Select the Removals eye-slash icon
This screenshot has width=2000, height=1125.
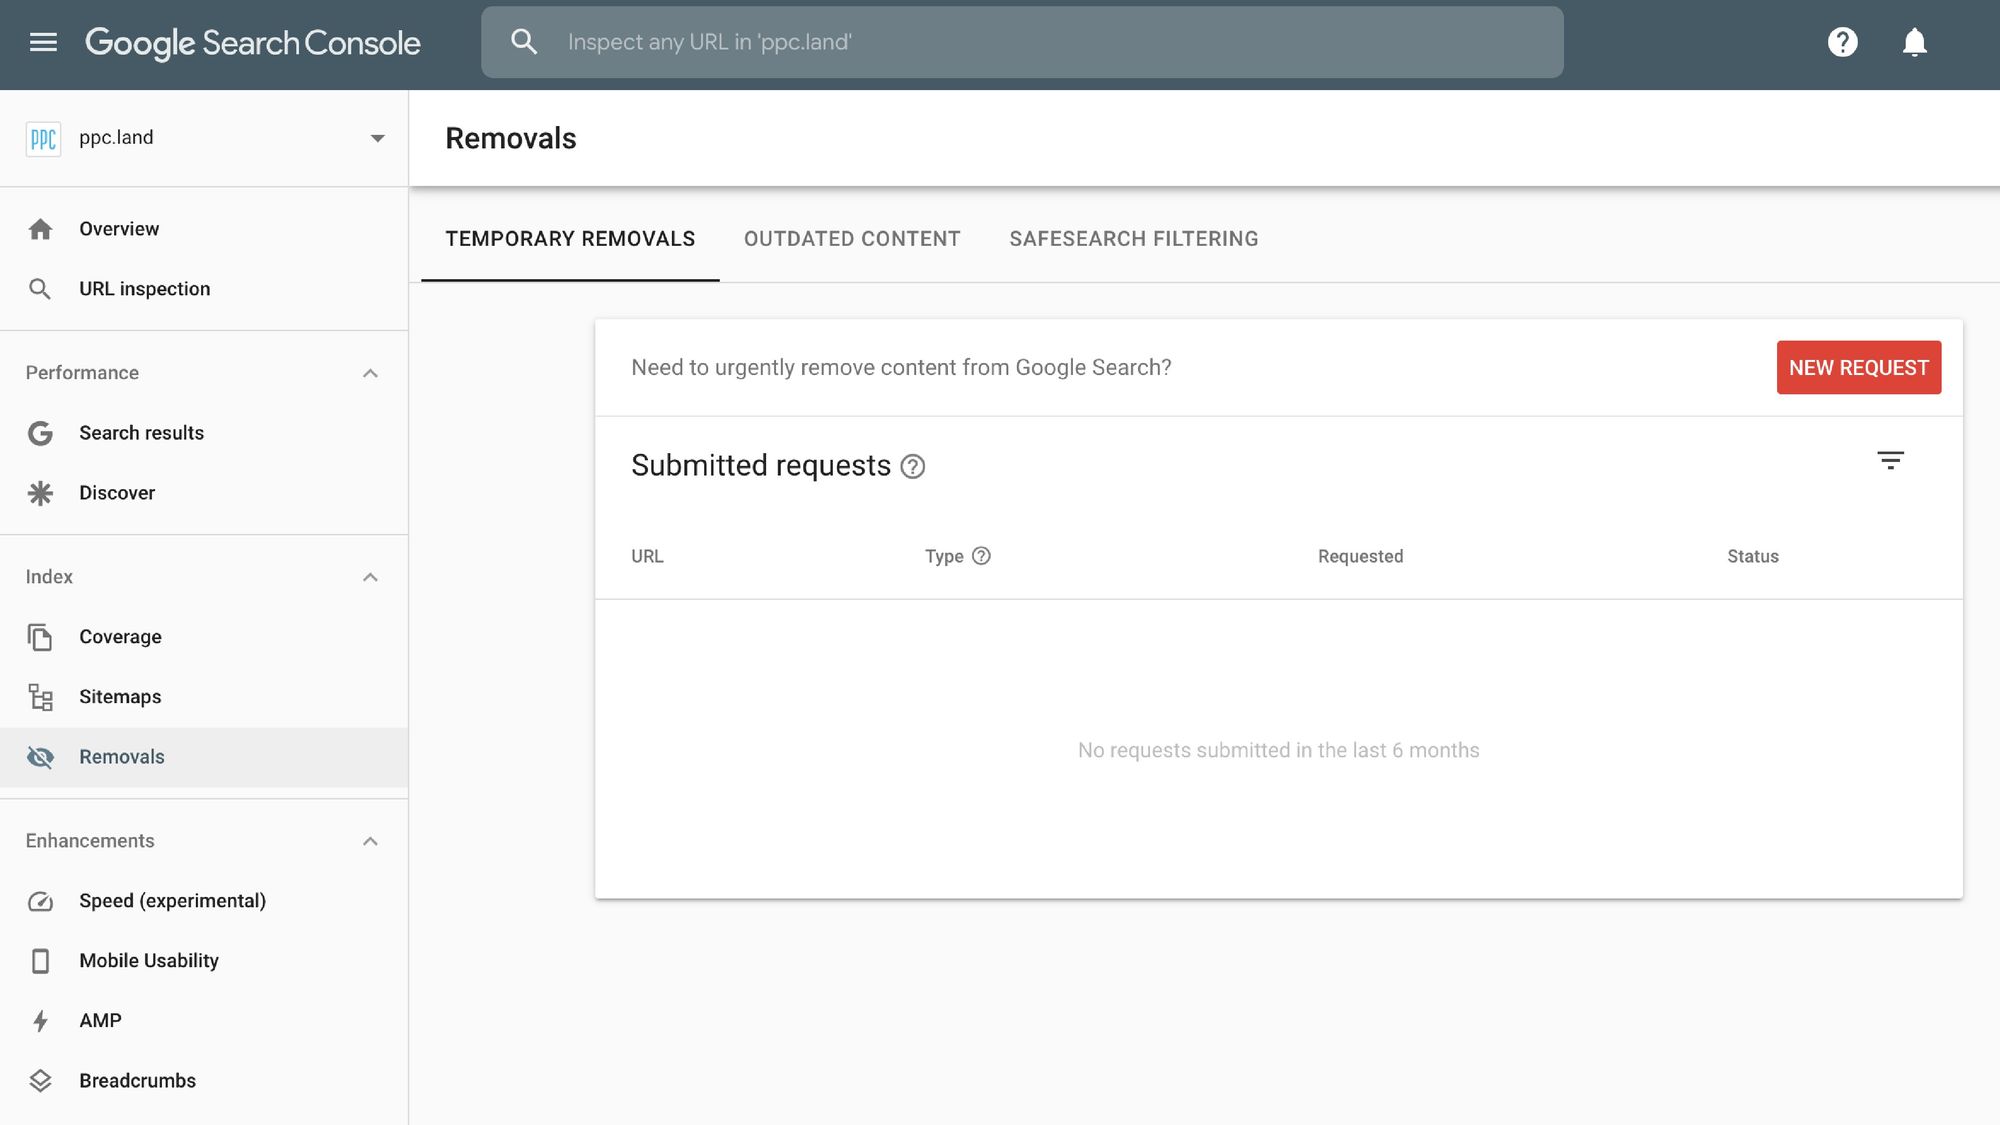(40, 757)
